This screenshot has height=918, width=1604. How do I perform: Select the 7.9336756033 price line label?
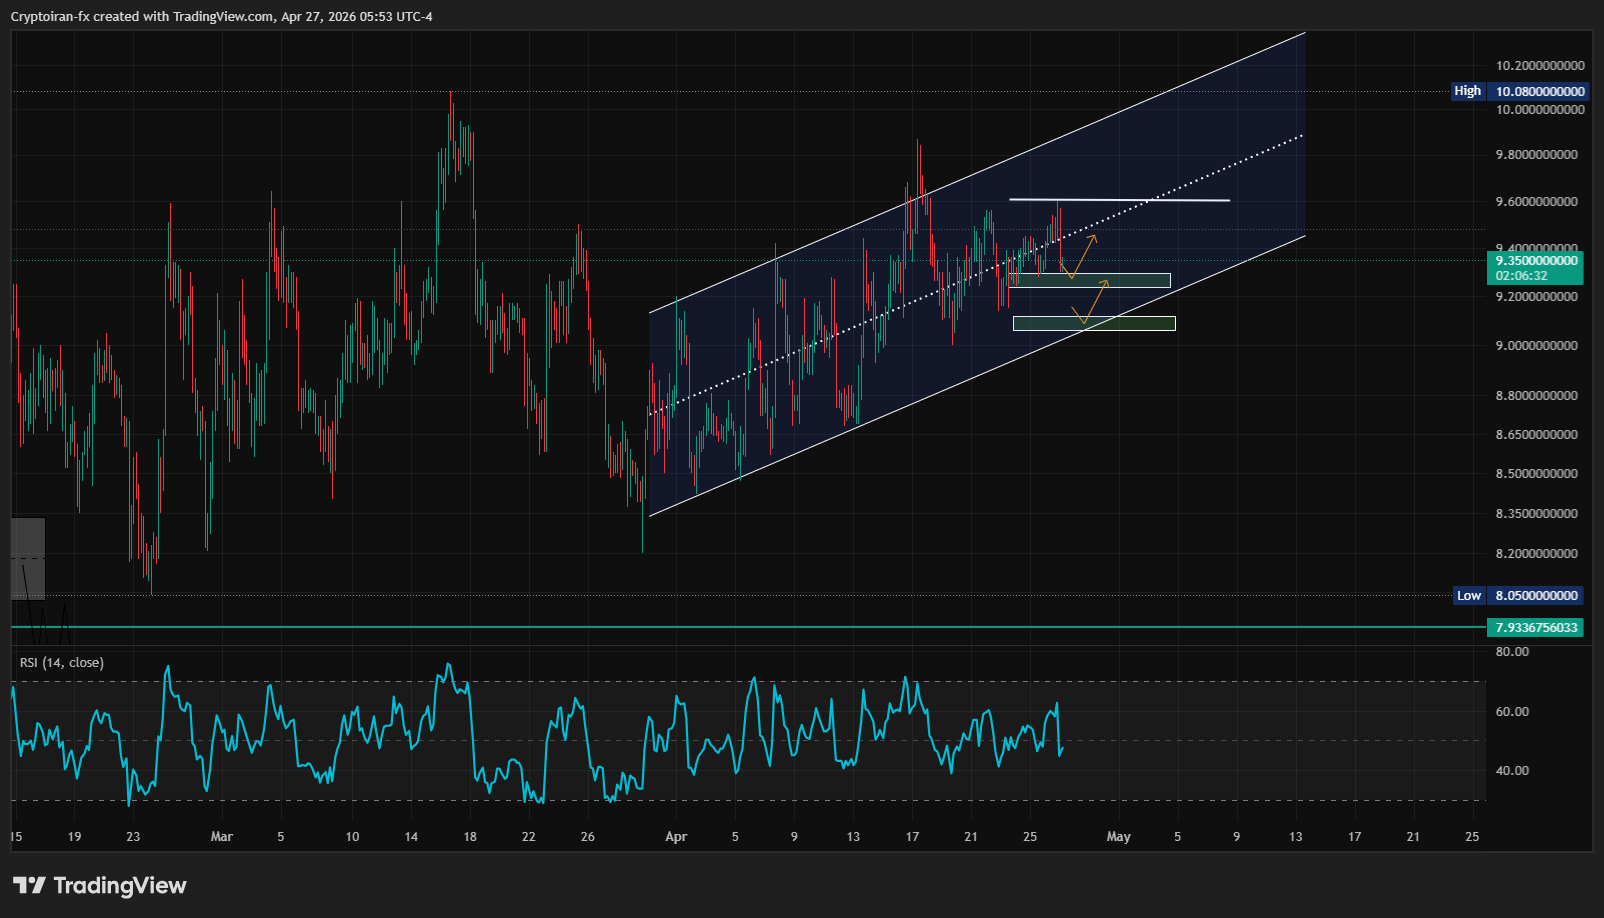(1535, 628)
